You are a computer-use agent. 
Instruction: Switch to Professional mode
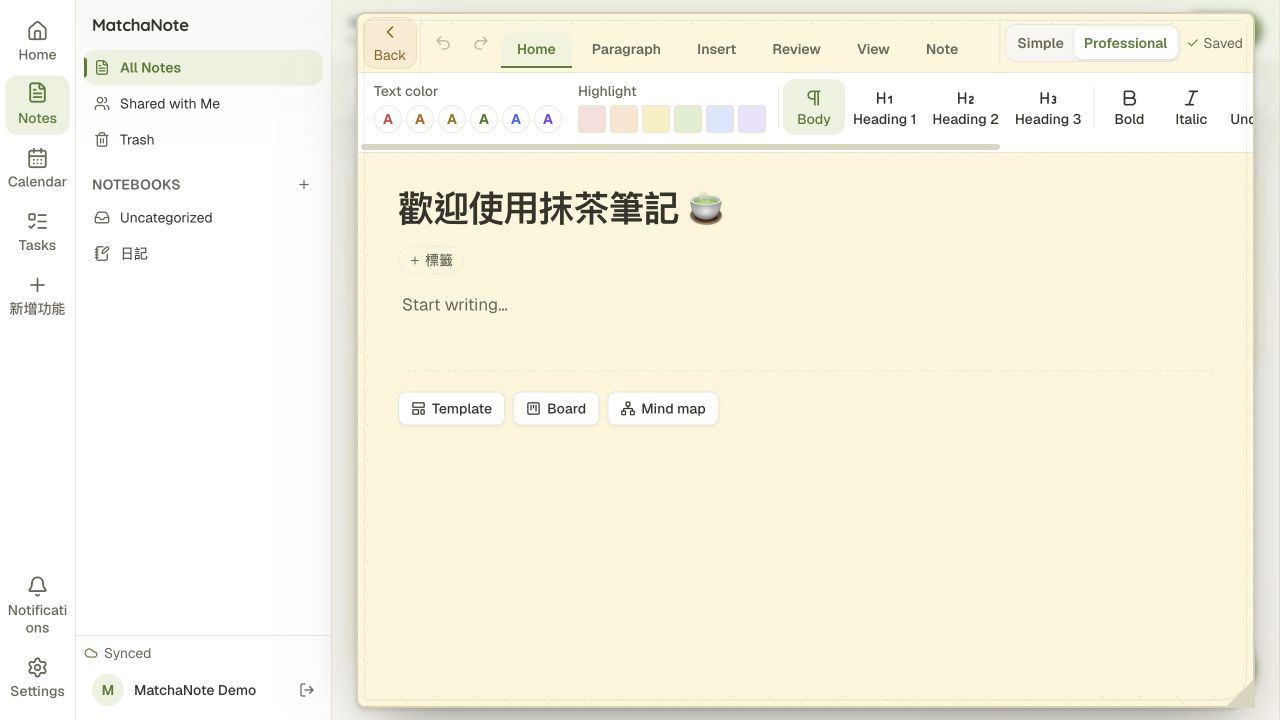pos(1125,43)
